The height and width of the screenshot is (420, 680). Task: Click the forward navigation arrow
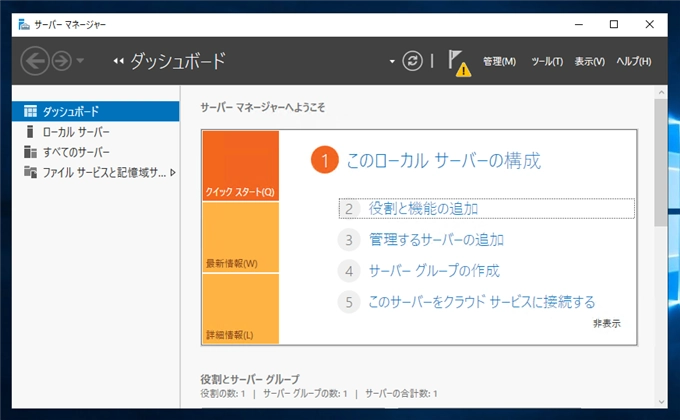(62, 61)
